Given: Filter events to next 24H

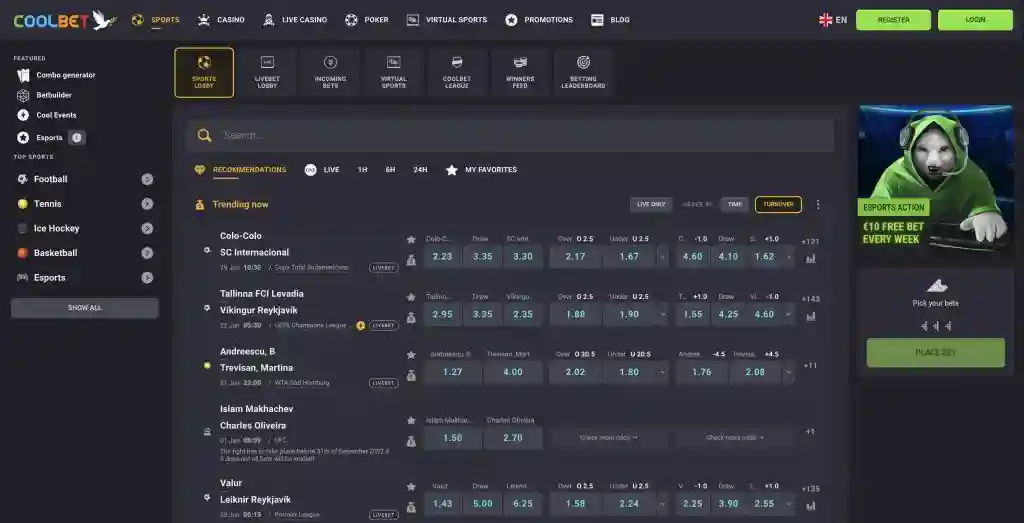Looking at the screenshot, I should tap(421, 170).
